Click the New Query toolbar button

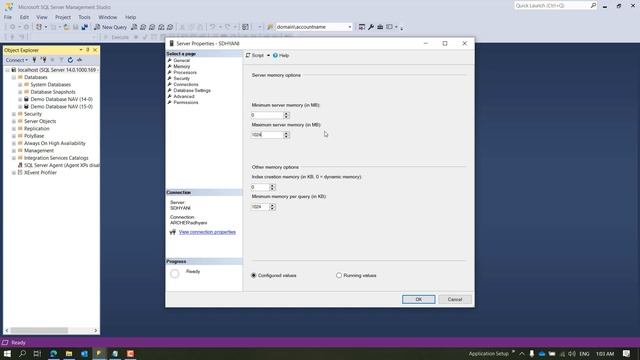coord(111,27)
